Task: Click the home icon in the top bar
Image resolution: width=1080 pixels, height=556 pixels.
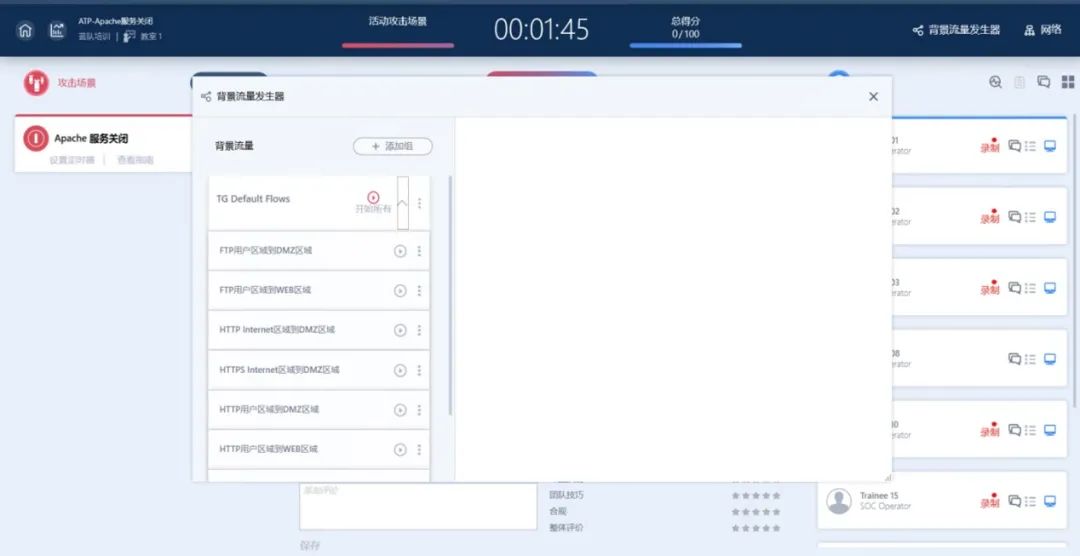Action: [25, 30]
